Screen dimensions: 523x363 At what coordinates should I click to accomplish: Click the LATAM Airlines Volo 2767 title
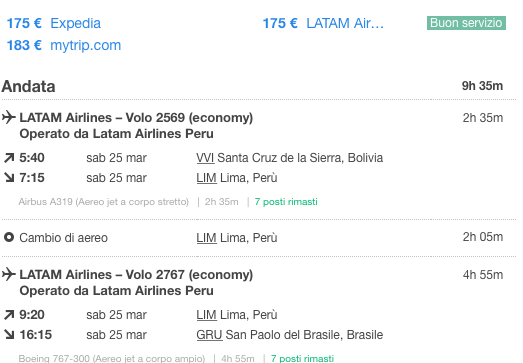point(136,275)
